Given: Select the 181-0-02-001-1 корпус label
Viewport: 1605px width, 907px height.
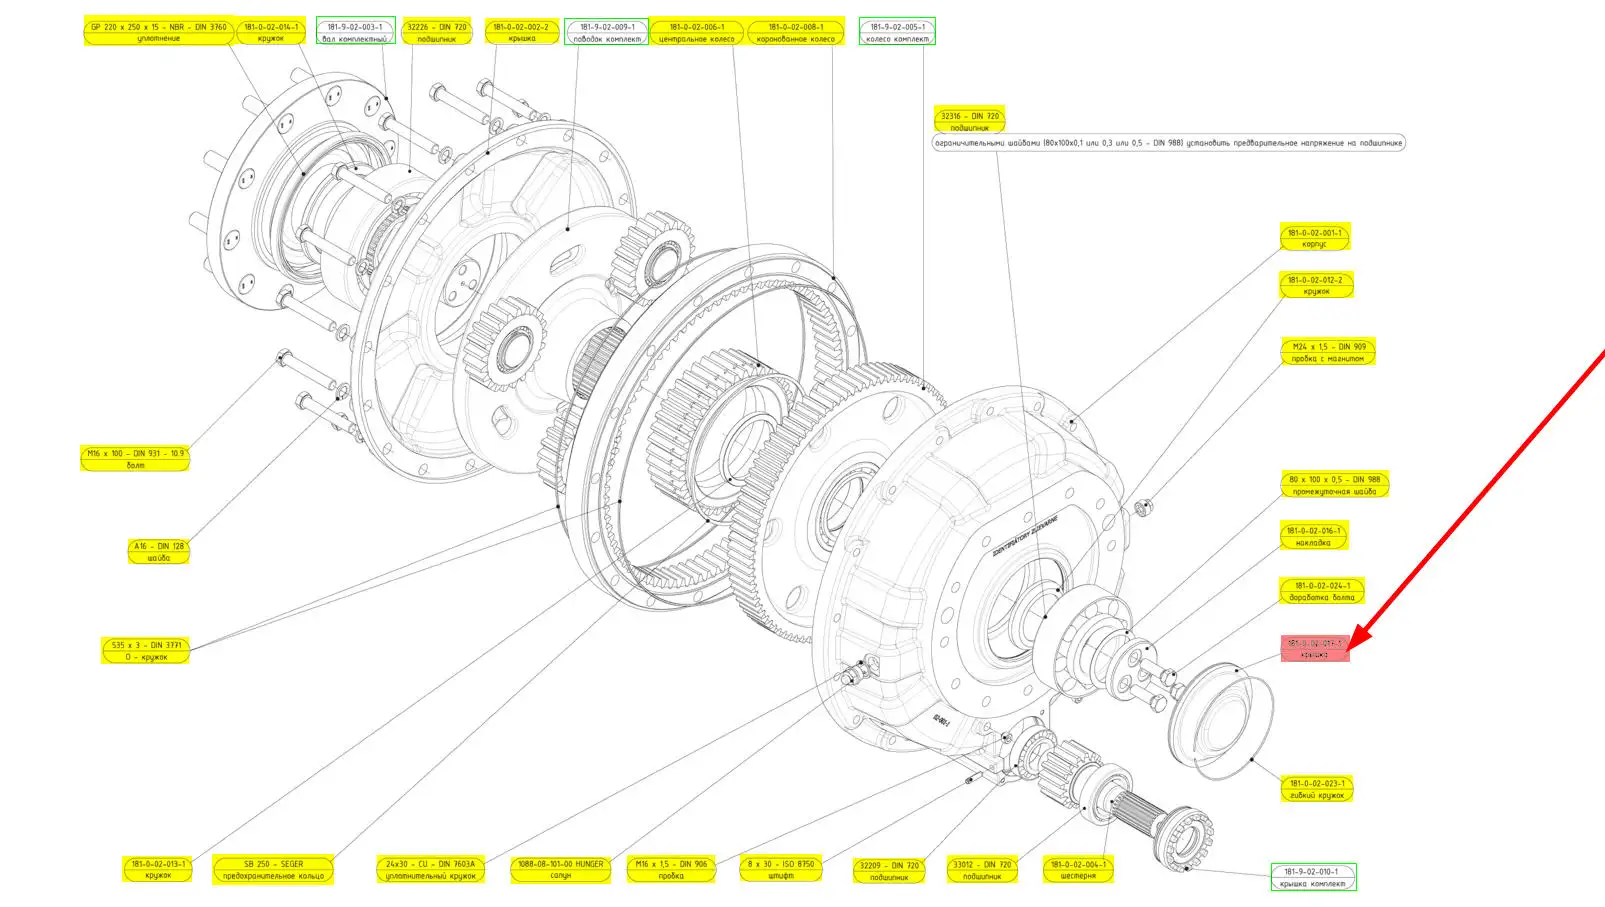Looking at the screenshot, I should pyautogui.click(x=1314, y=238).
